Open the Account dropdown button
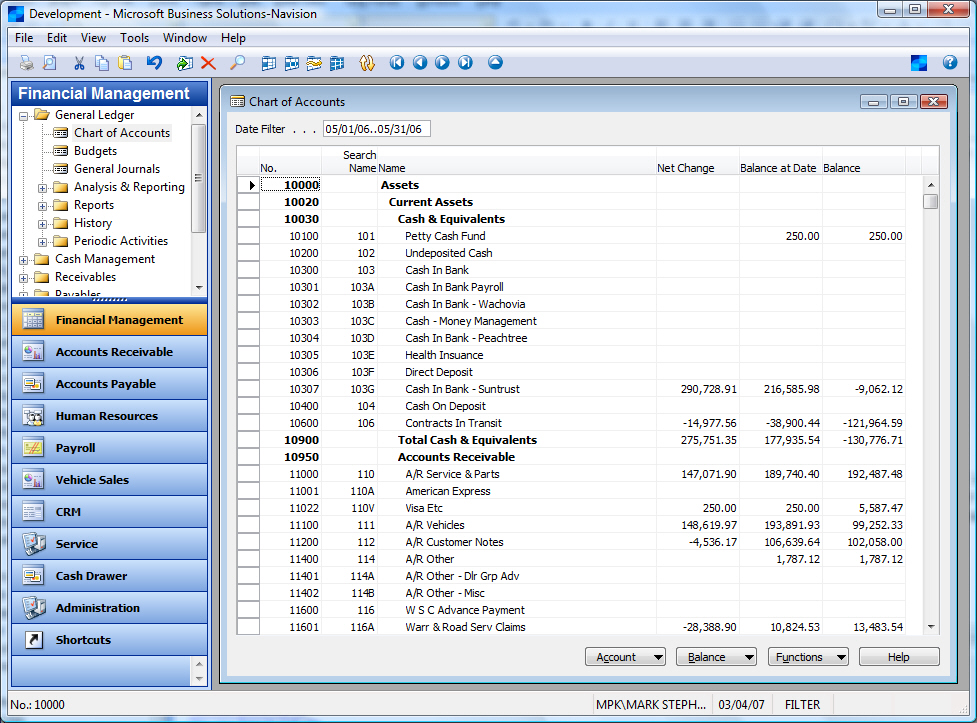 pyautogui.click(x=625, y=657)
